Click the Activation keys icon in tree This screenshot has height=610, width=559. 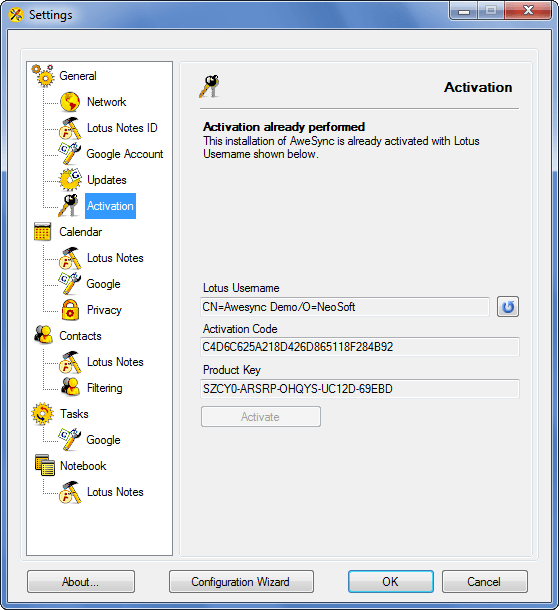(69, 206)
